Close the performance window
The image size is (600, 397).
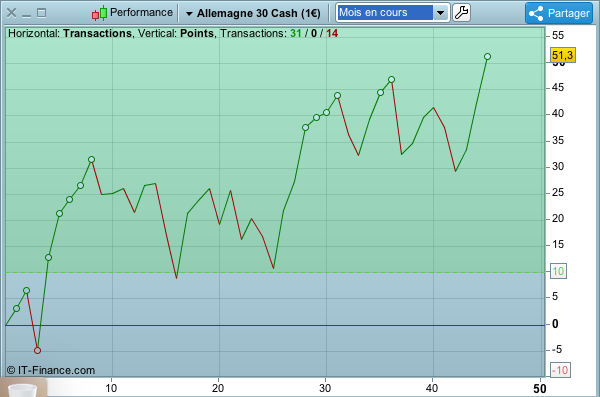click(x=11, y=13)
